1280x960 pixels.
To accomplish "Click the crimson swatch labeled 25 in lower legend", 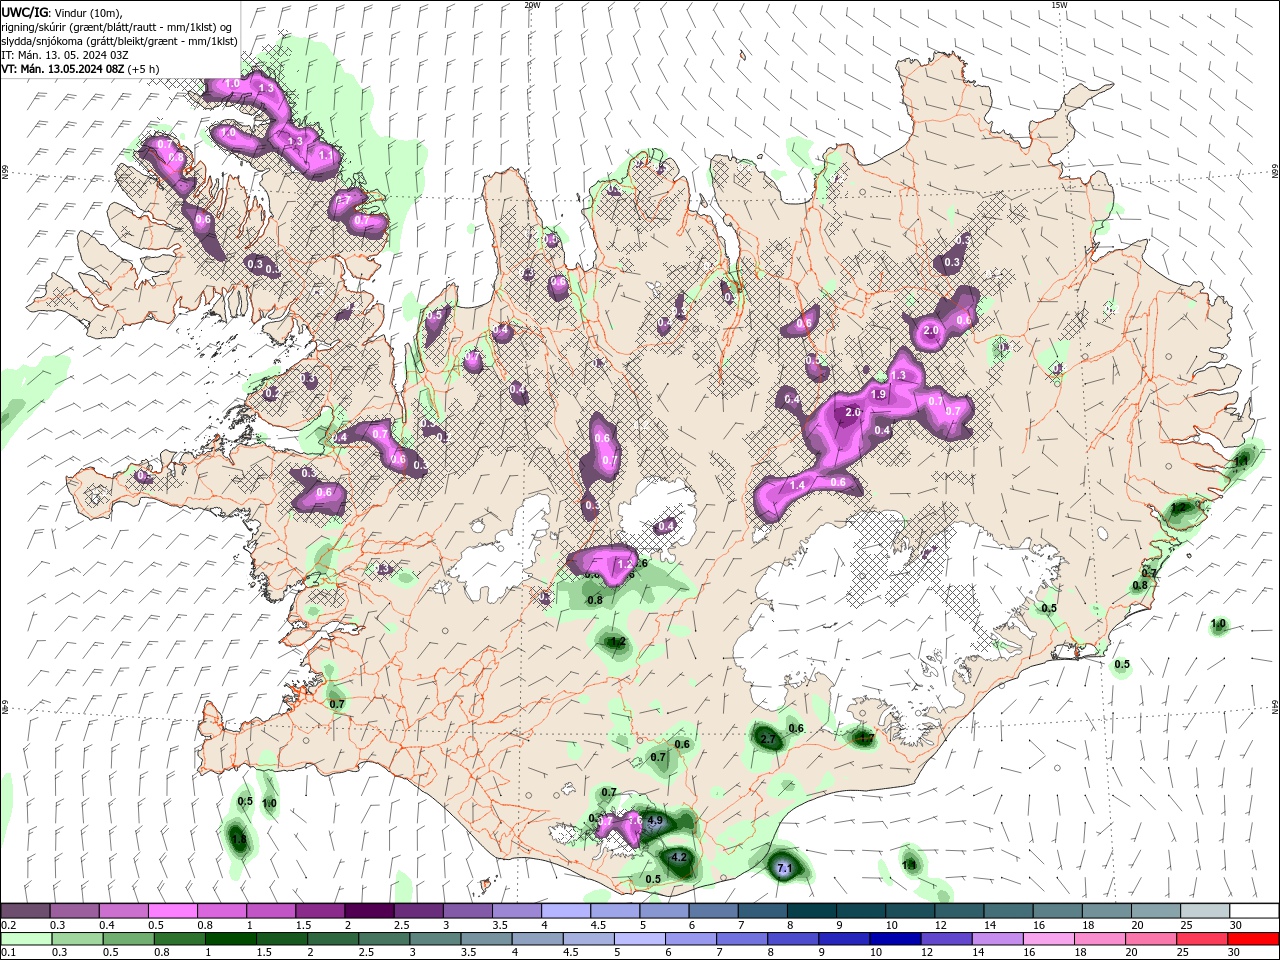I will 1201,939.
